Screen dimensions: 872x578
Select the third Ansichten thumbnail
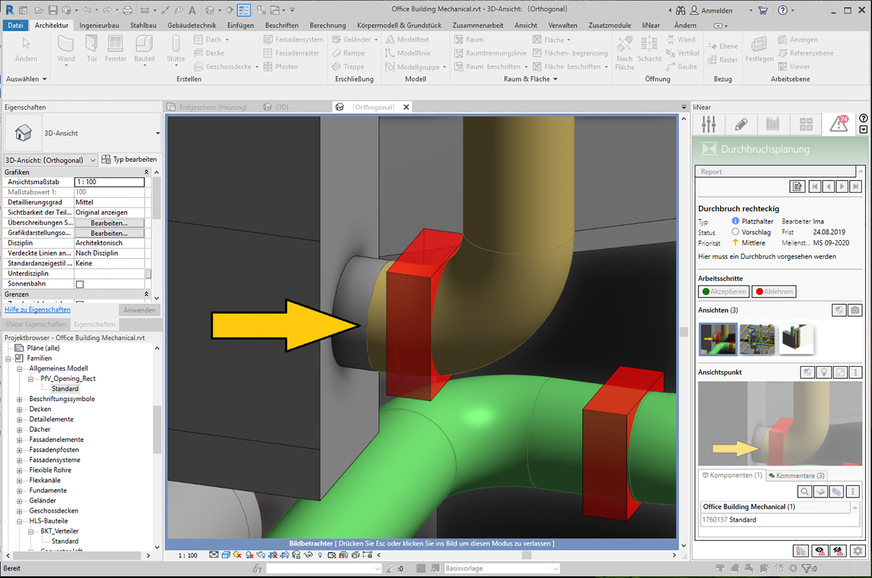pos(795,339)
